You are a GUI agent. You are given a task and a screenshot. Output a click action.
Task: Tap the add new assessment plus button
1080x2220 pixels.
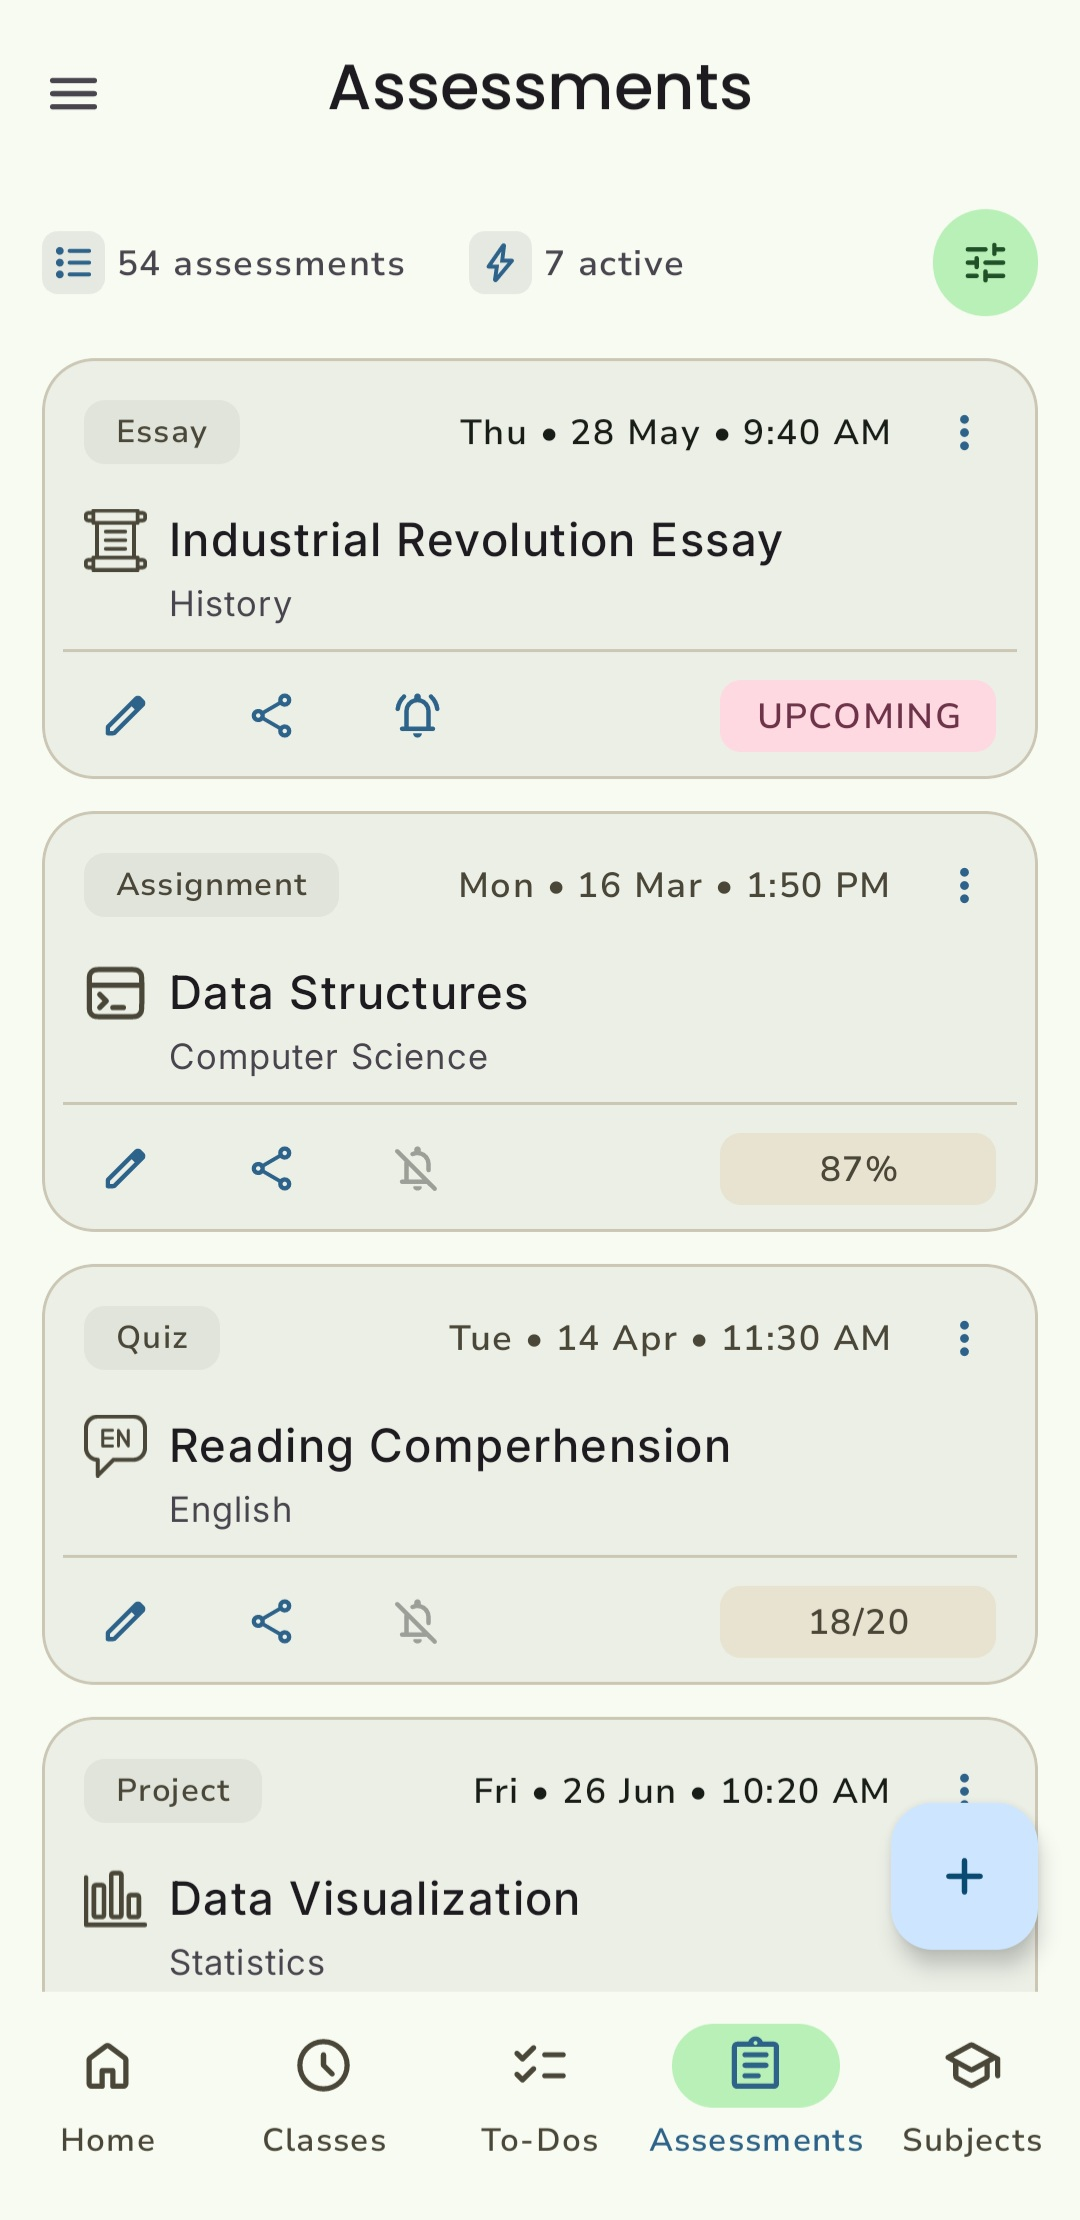(x=964, y=1876)
